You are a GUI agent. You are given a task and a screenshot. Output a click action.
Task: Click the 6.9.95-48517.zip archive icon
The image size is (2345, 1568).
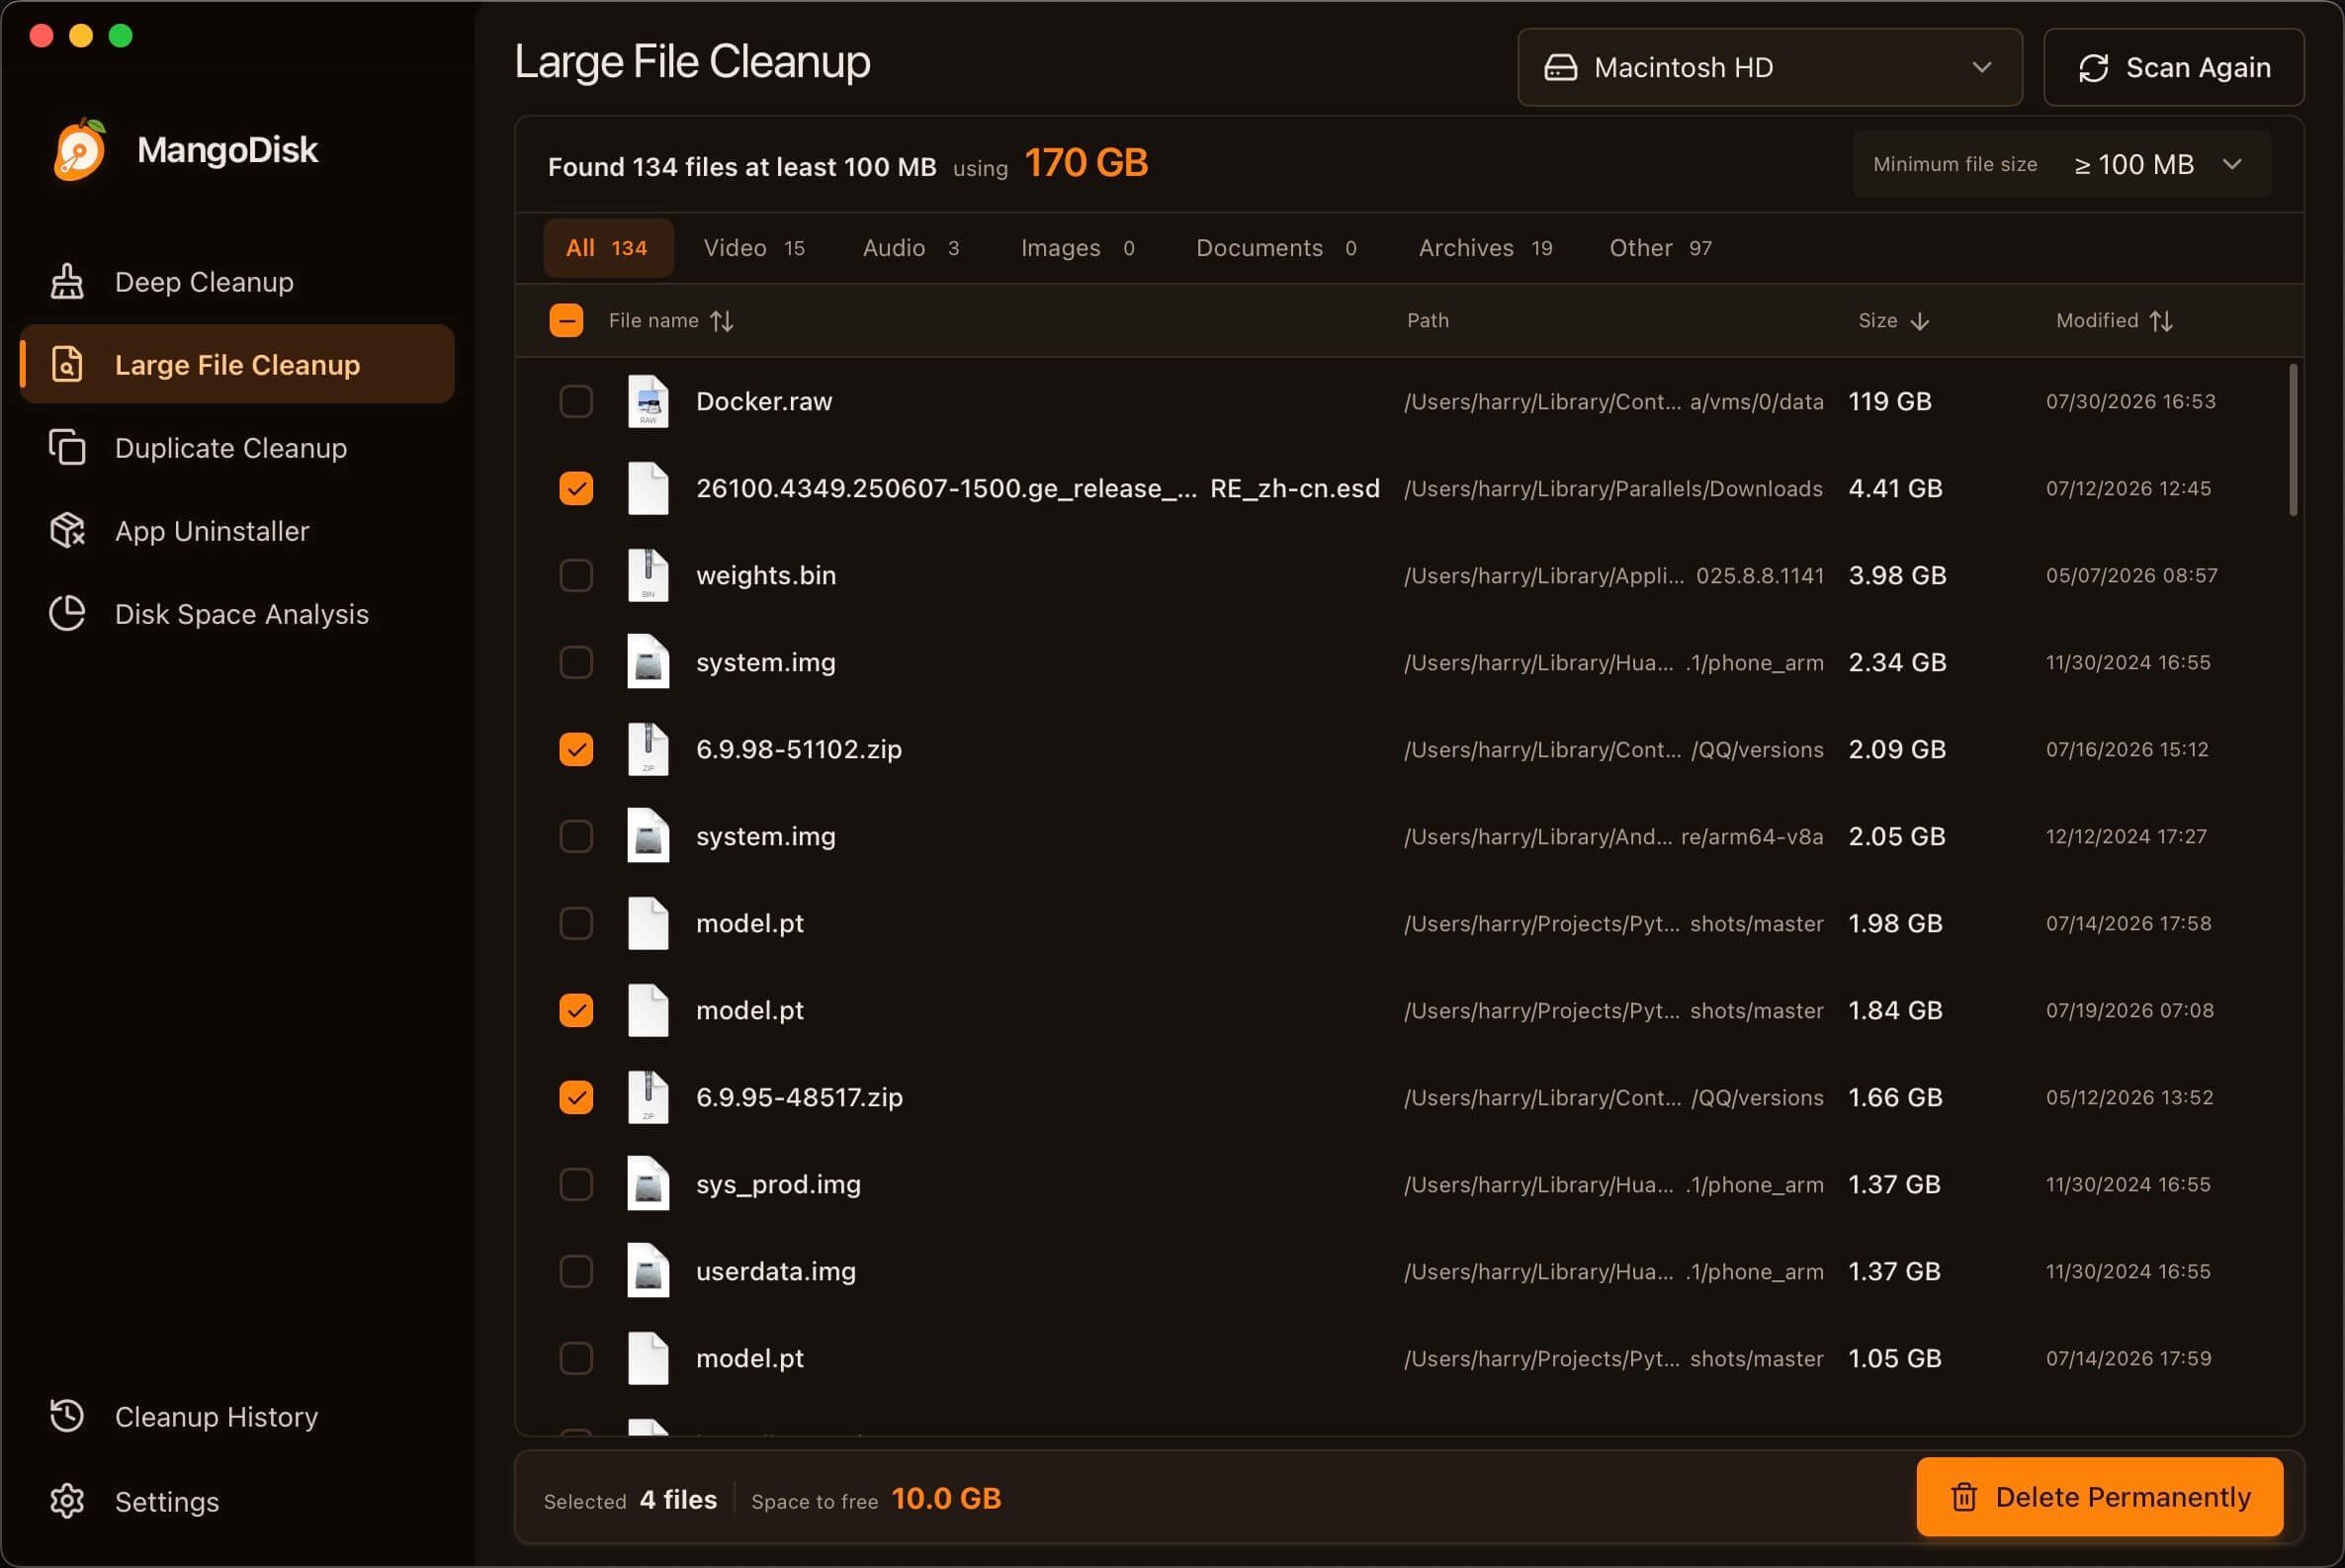coord(648,1097)
